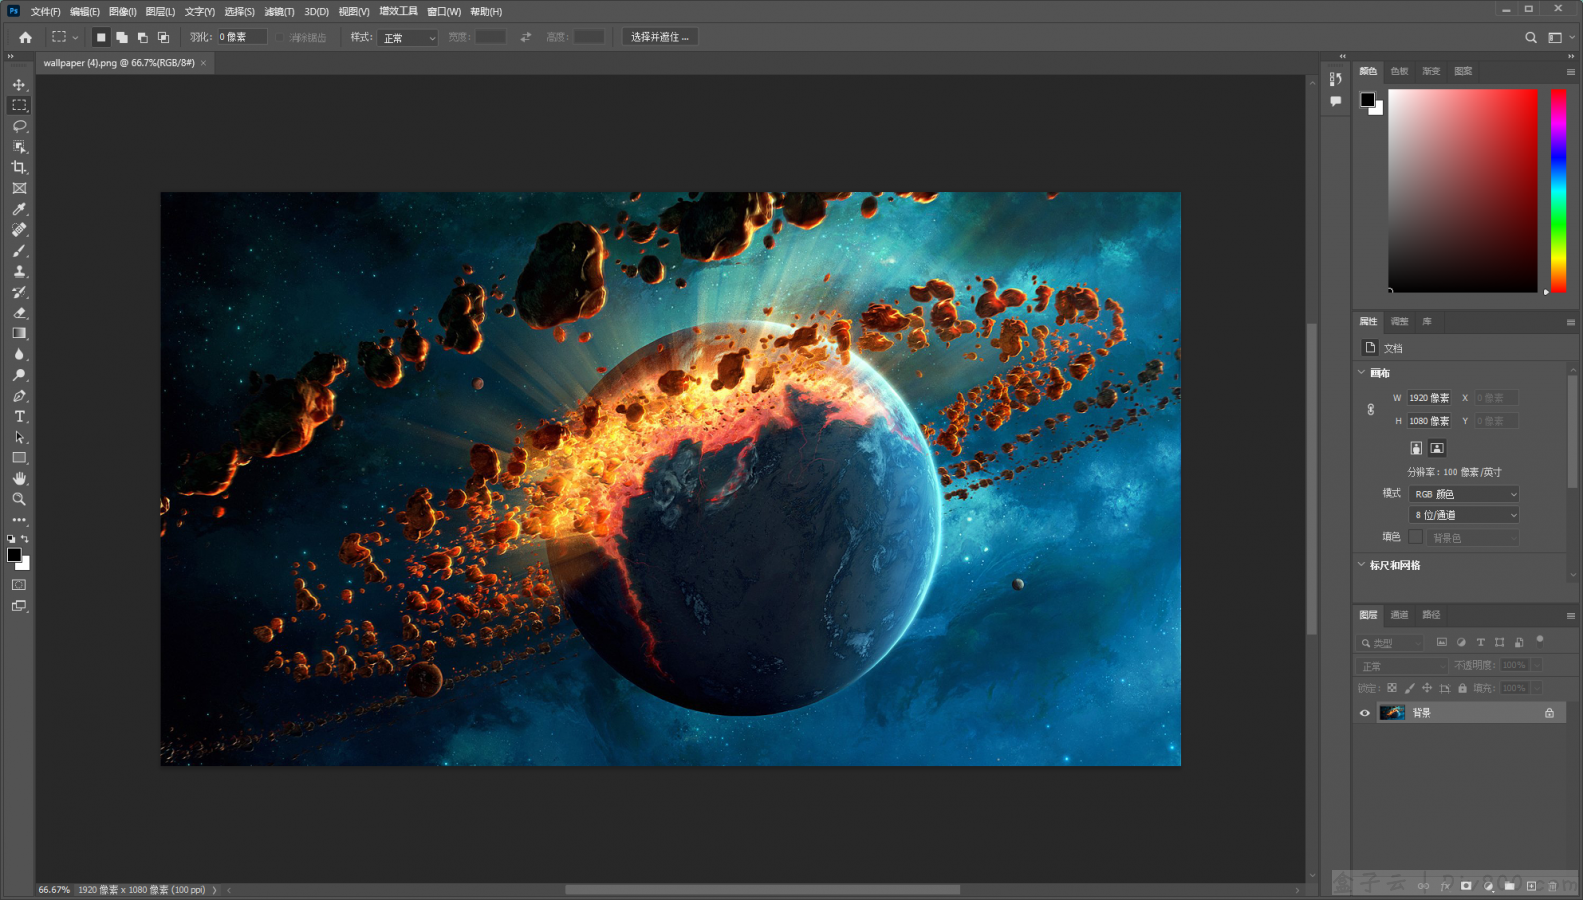Screen dimensions: 1583x900
Task: Expand the 标尺和网格 section
Action: click(x=1361, y=565)
